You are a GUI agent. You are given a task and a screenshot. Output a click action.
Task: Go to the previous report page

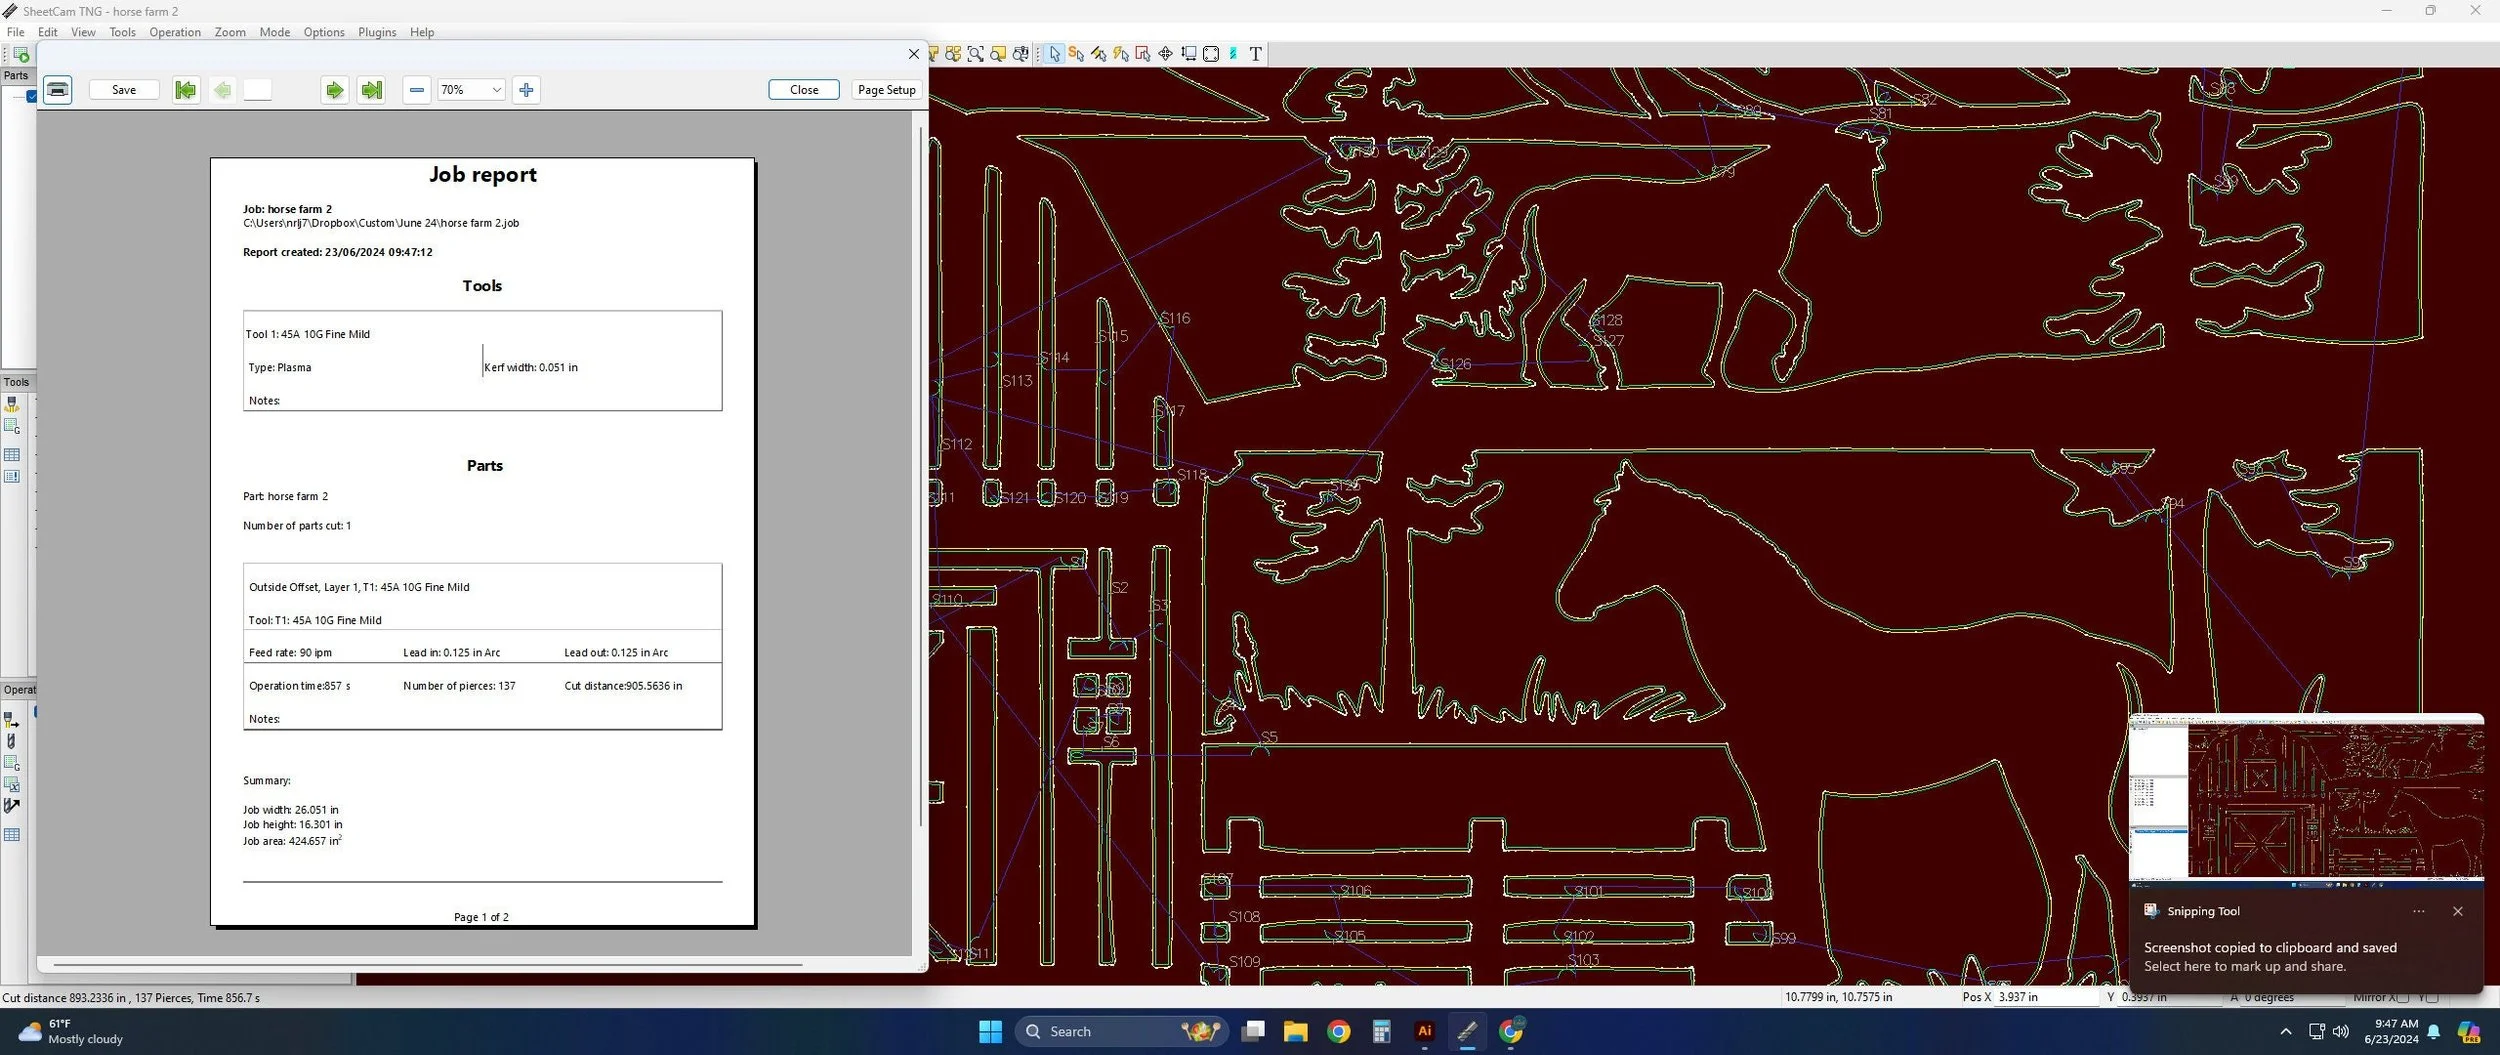(222, 90)
